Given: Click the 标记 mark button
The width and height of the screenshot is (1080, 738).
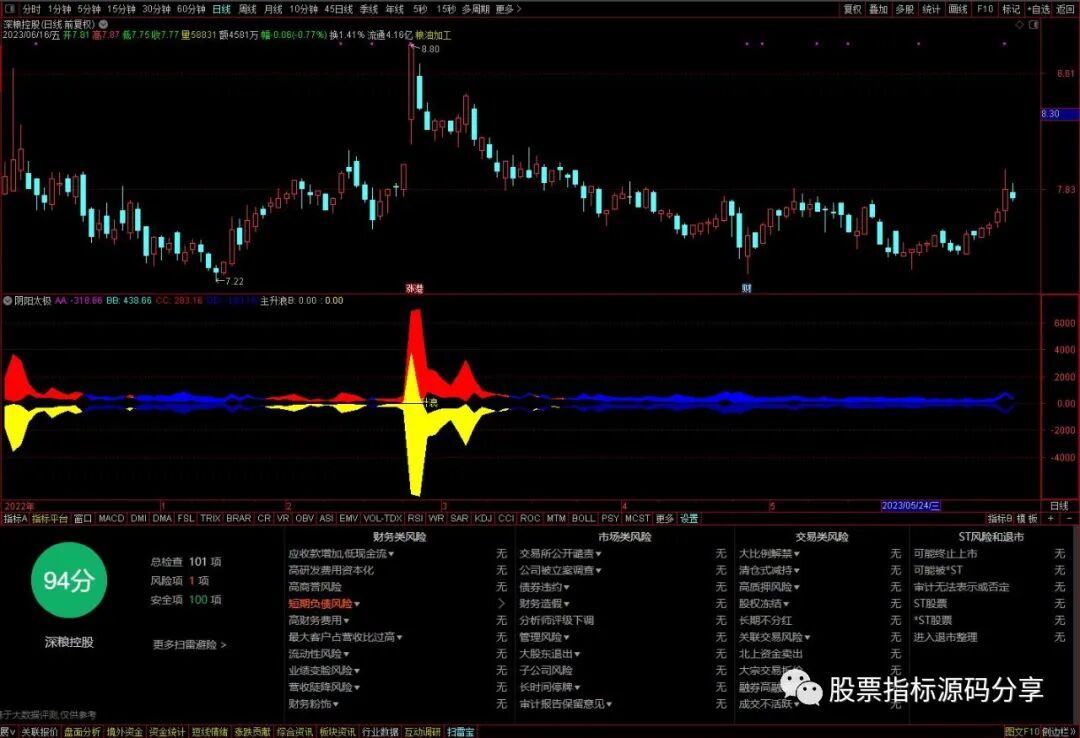Looking at the screenshot, I should [x=1011, y=9].
